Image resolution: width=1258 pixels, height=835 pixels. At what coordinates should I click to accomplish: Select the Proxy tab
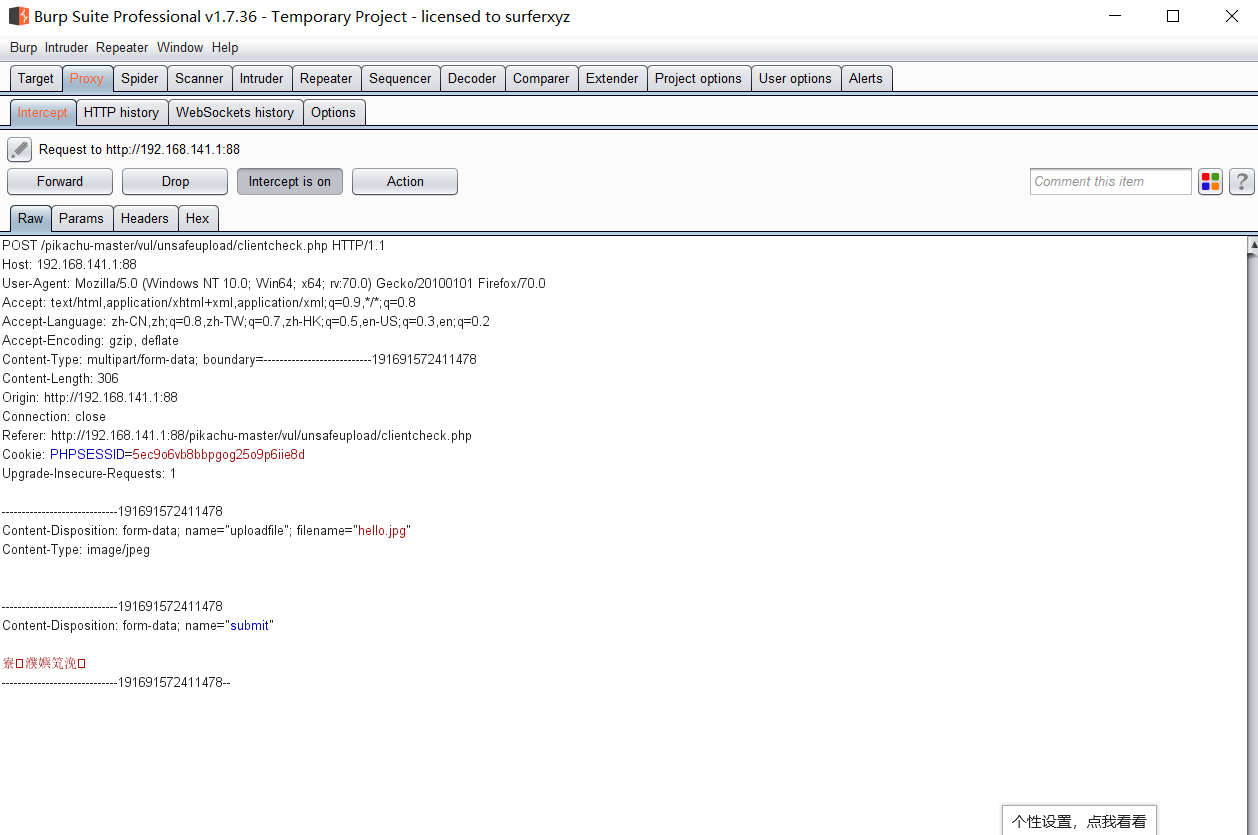tap(87, 78)
